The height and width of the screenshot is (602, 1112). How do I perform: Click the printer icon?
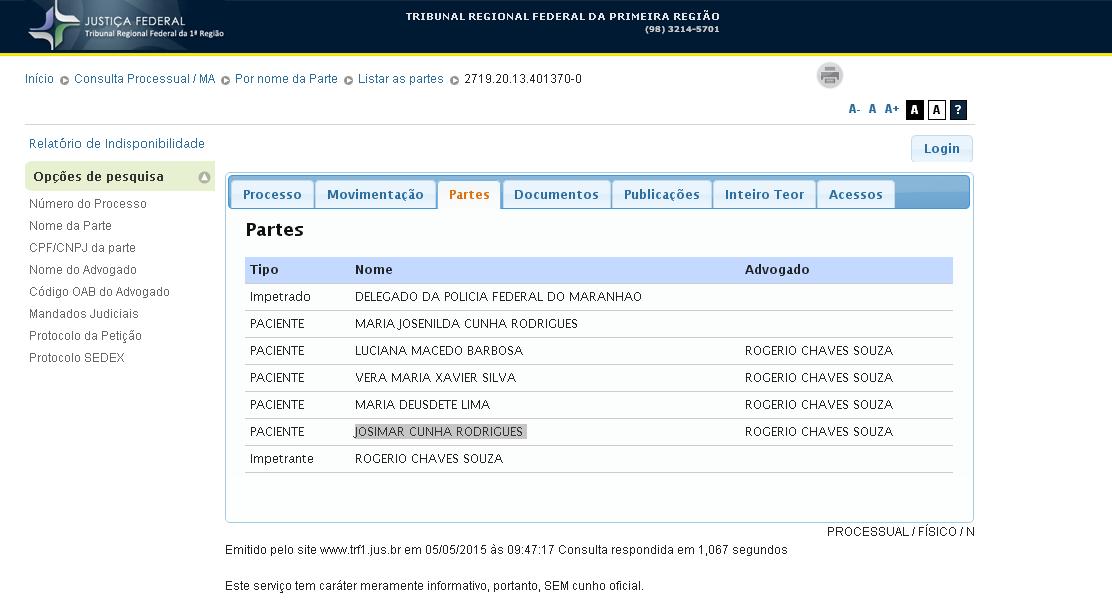point(829,75)
